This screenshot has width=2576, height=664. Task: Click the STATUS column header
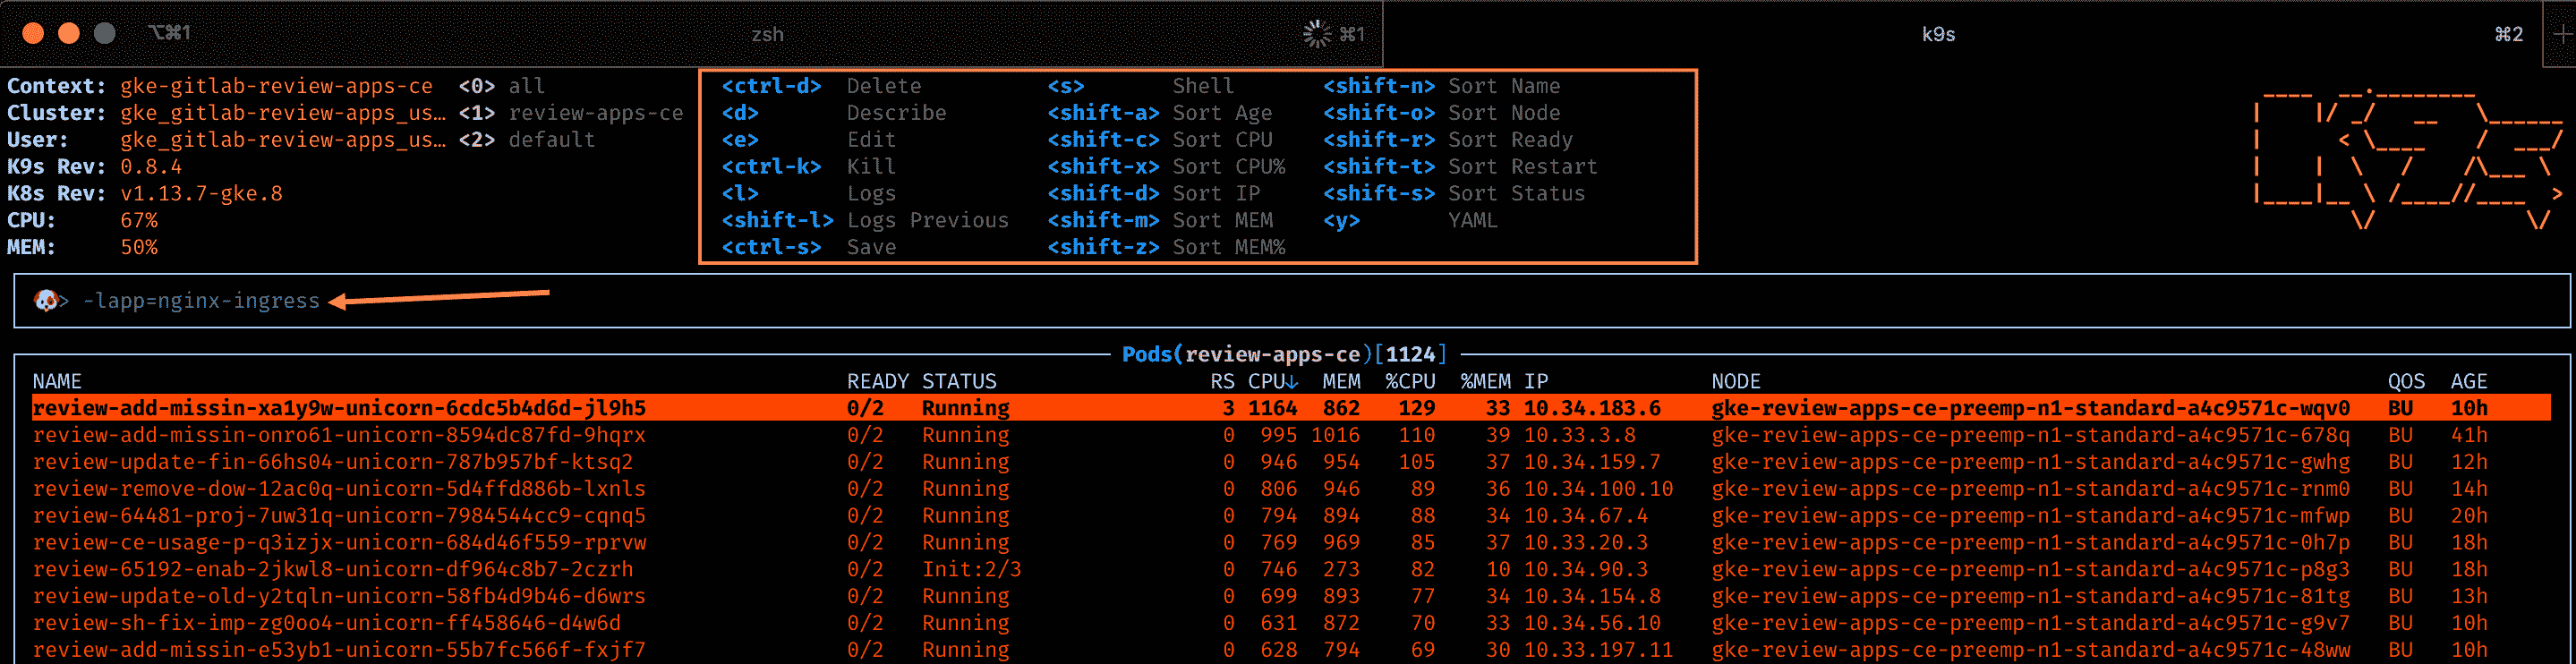(958, 381)
